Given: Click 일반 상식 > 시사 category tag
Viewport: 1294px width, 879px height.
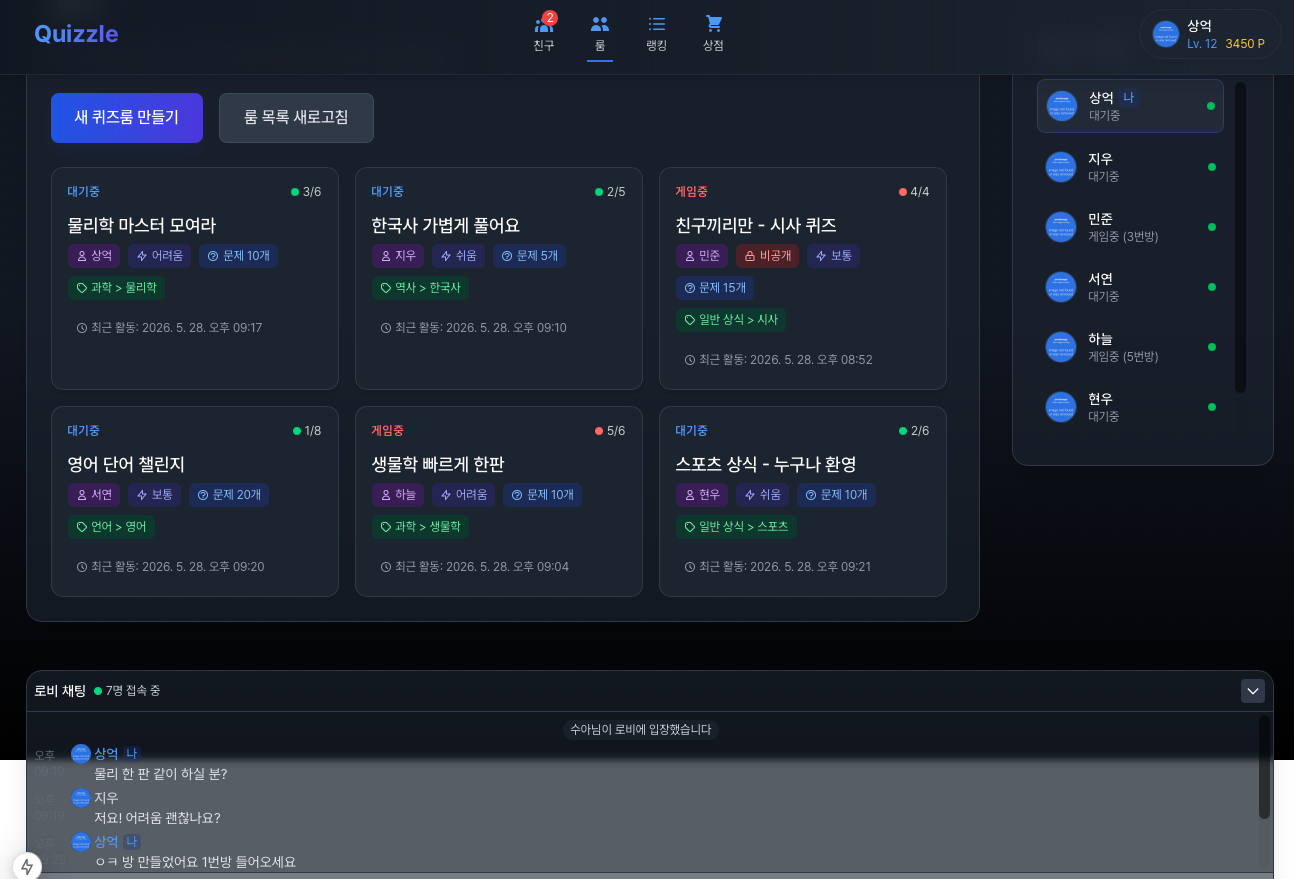Looking at the screenshot, I should [x=731, y=320].
